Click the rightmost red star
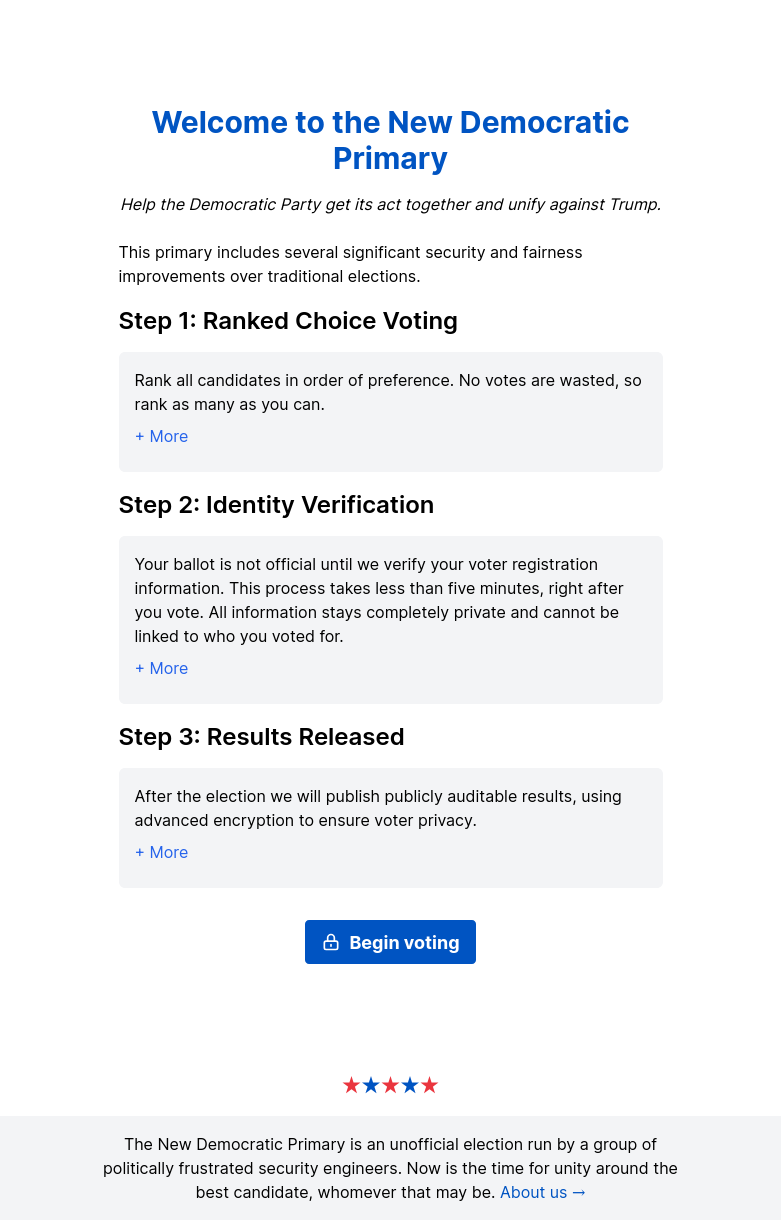The image size is (781, 1220). [429, 1086]
